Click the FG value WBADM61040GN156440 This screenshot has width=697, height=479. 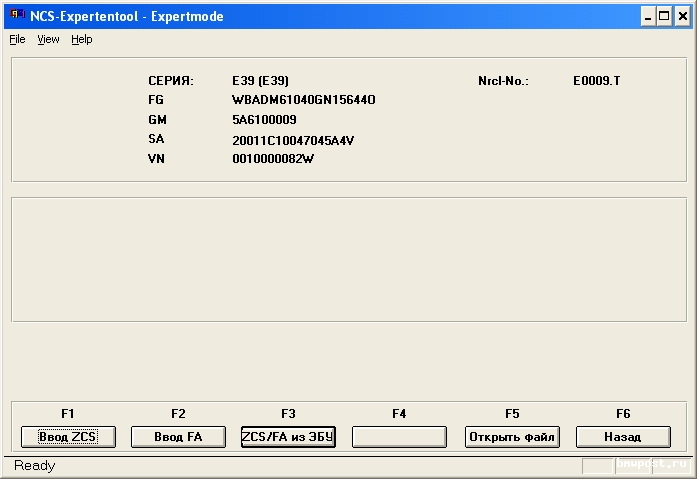point(303,100)
